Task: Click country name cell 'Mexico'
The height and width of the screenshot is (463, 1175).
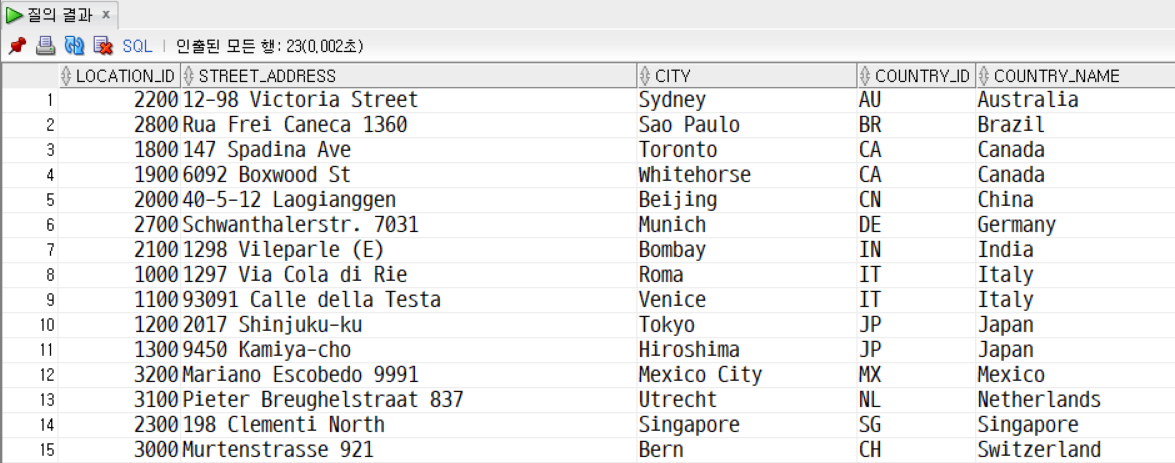Action: [1075, 375]
